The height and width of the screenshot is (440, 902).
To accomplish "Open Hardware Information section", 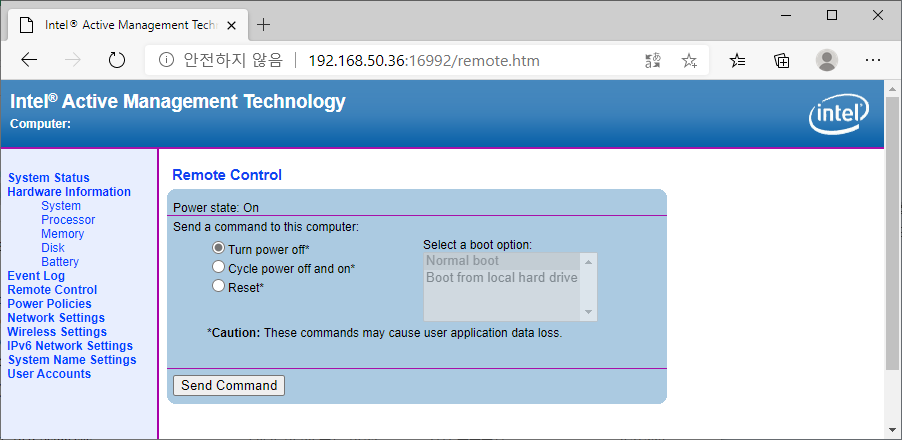I will (69, 192).
